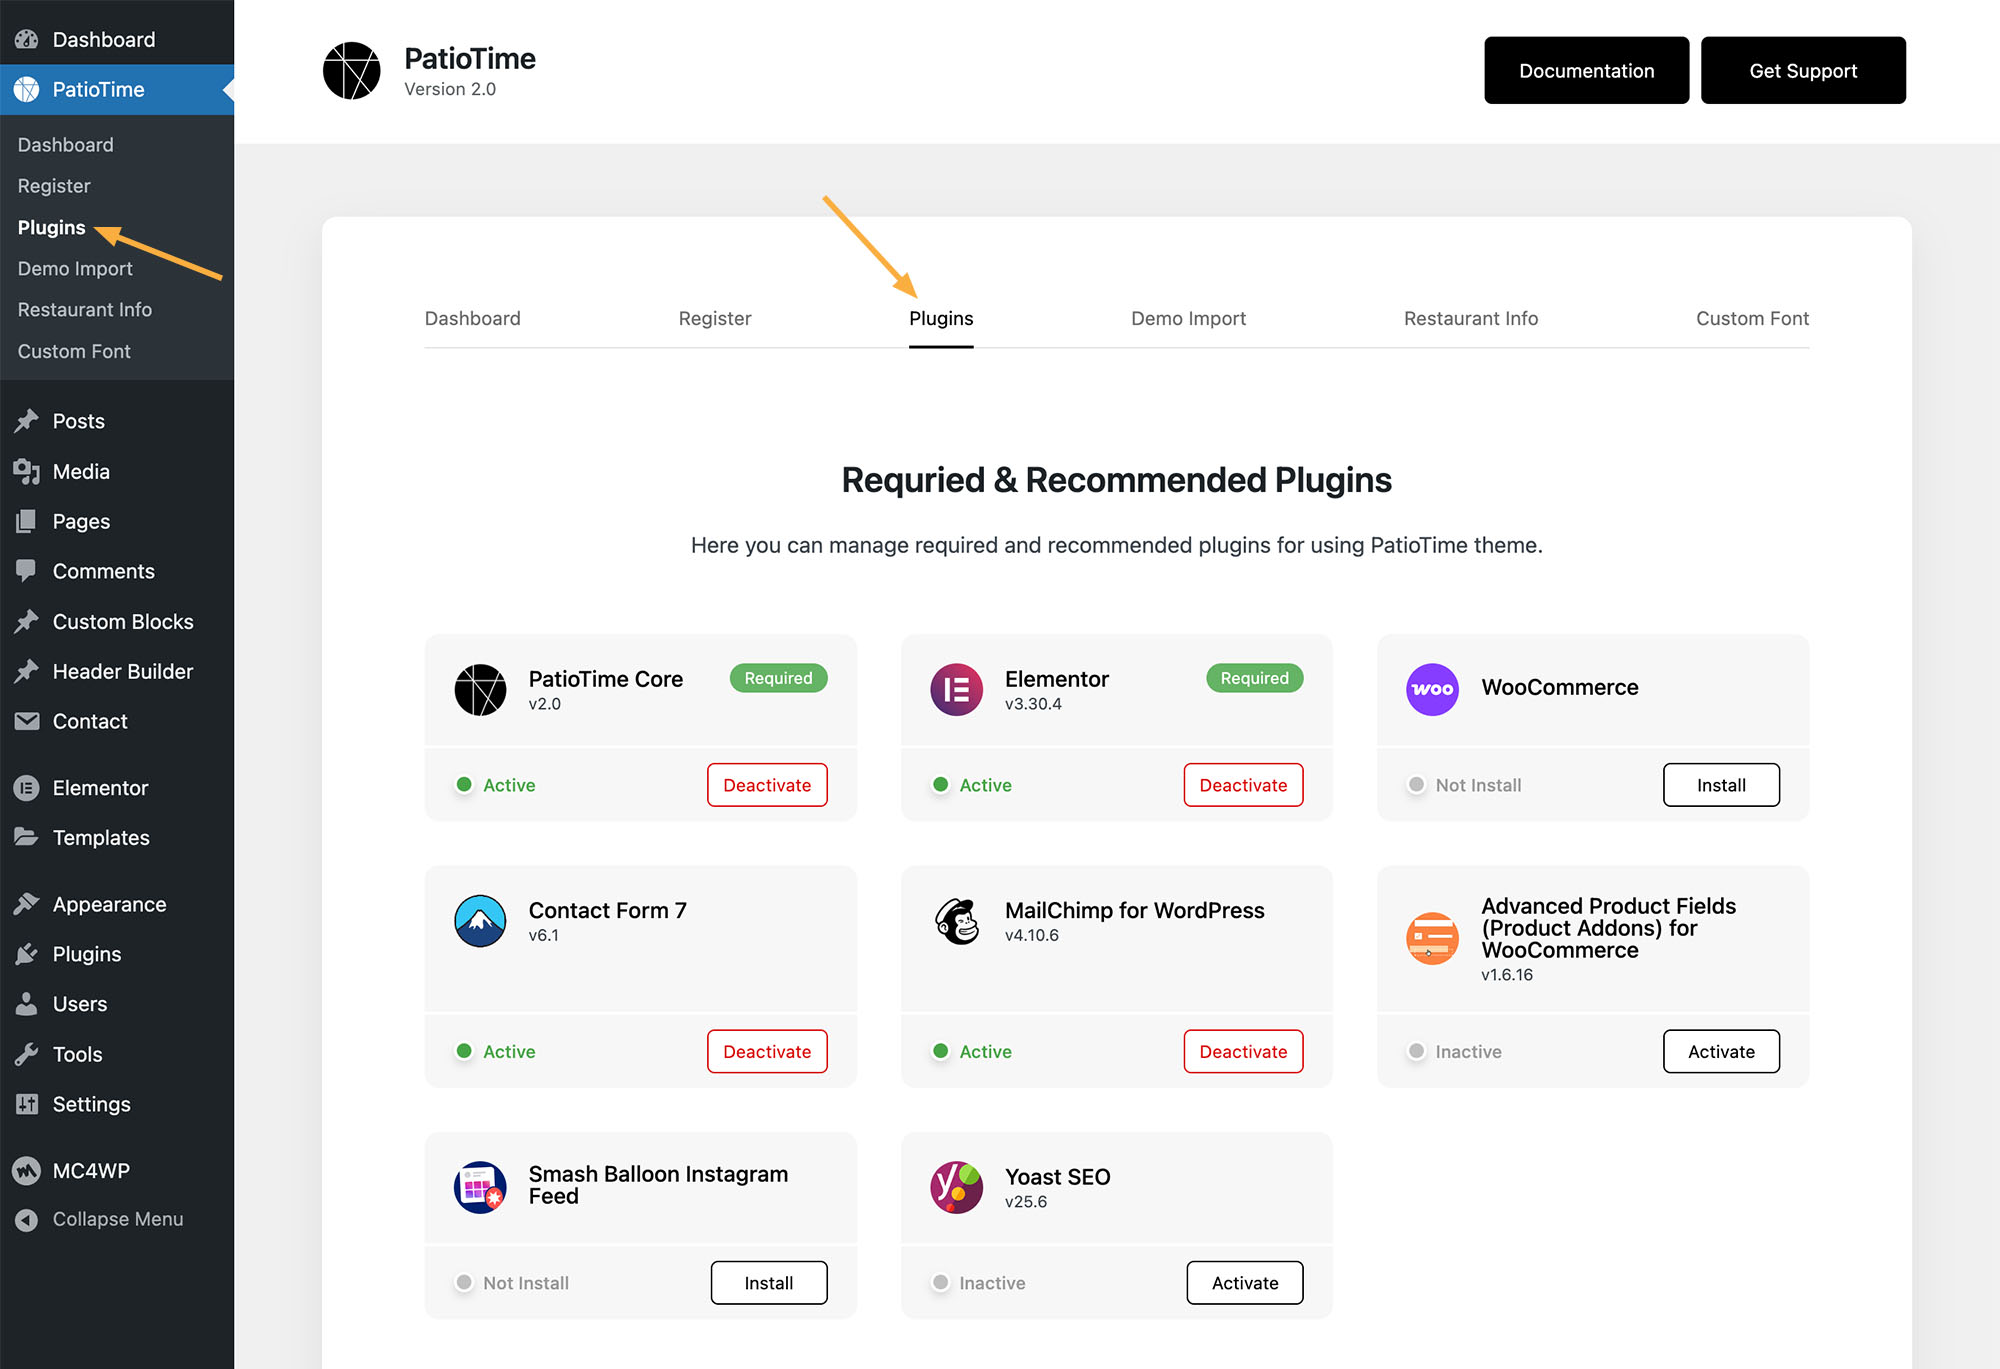2000x1369 pixels.
Task: Click the Smash Balloon Instagram Feed icon
Action: (x=480, y=1187)
